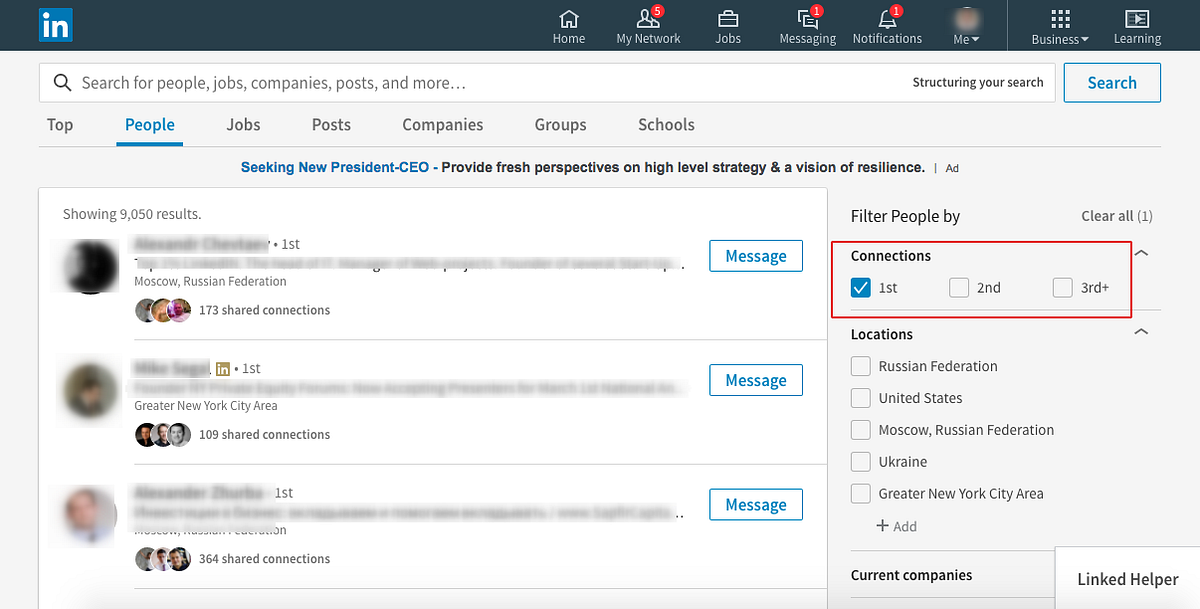Open My Network
This screenshot has height=609, width=1200.
648,25
